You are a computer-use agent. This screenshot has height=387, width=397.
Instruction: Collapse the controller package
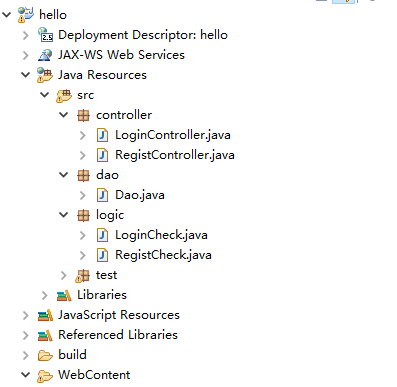coord(64,115)
